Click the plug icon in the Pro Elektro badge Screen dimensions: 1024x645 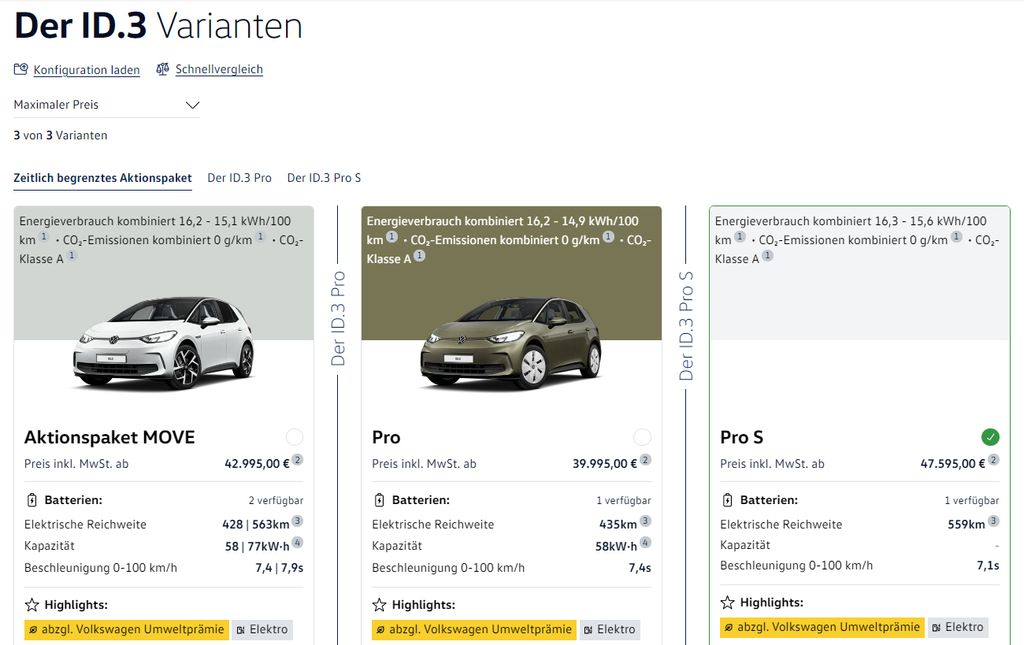pos(592,630)
